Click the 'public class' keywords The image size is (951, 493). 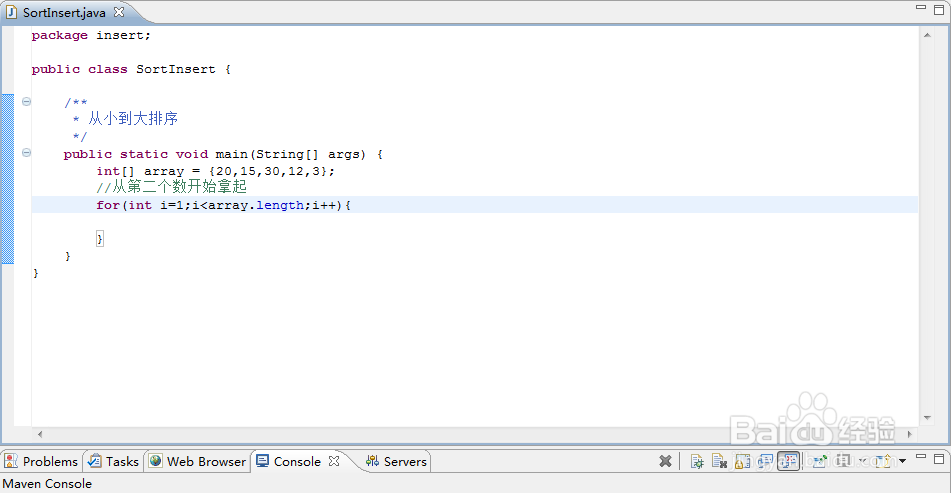(79, 69)
